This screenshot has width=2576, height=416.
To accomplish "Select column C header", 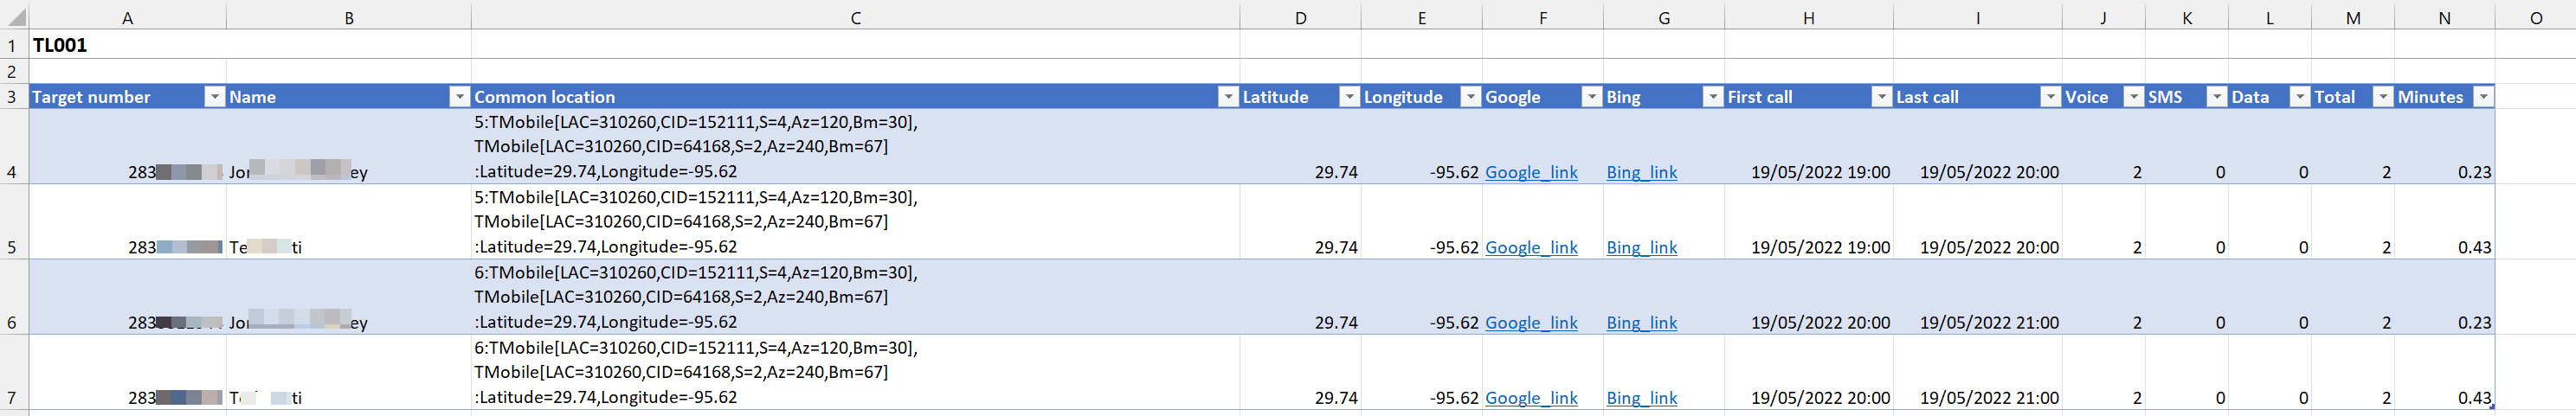I will coord(855,18).
